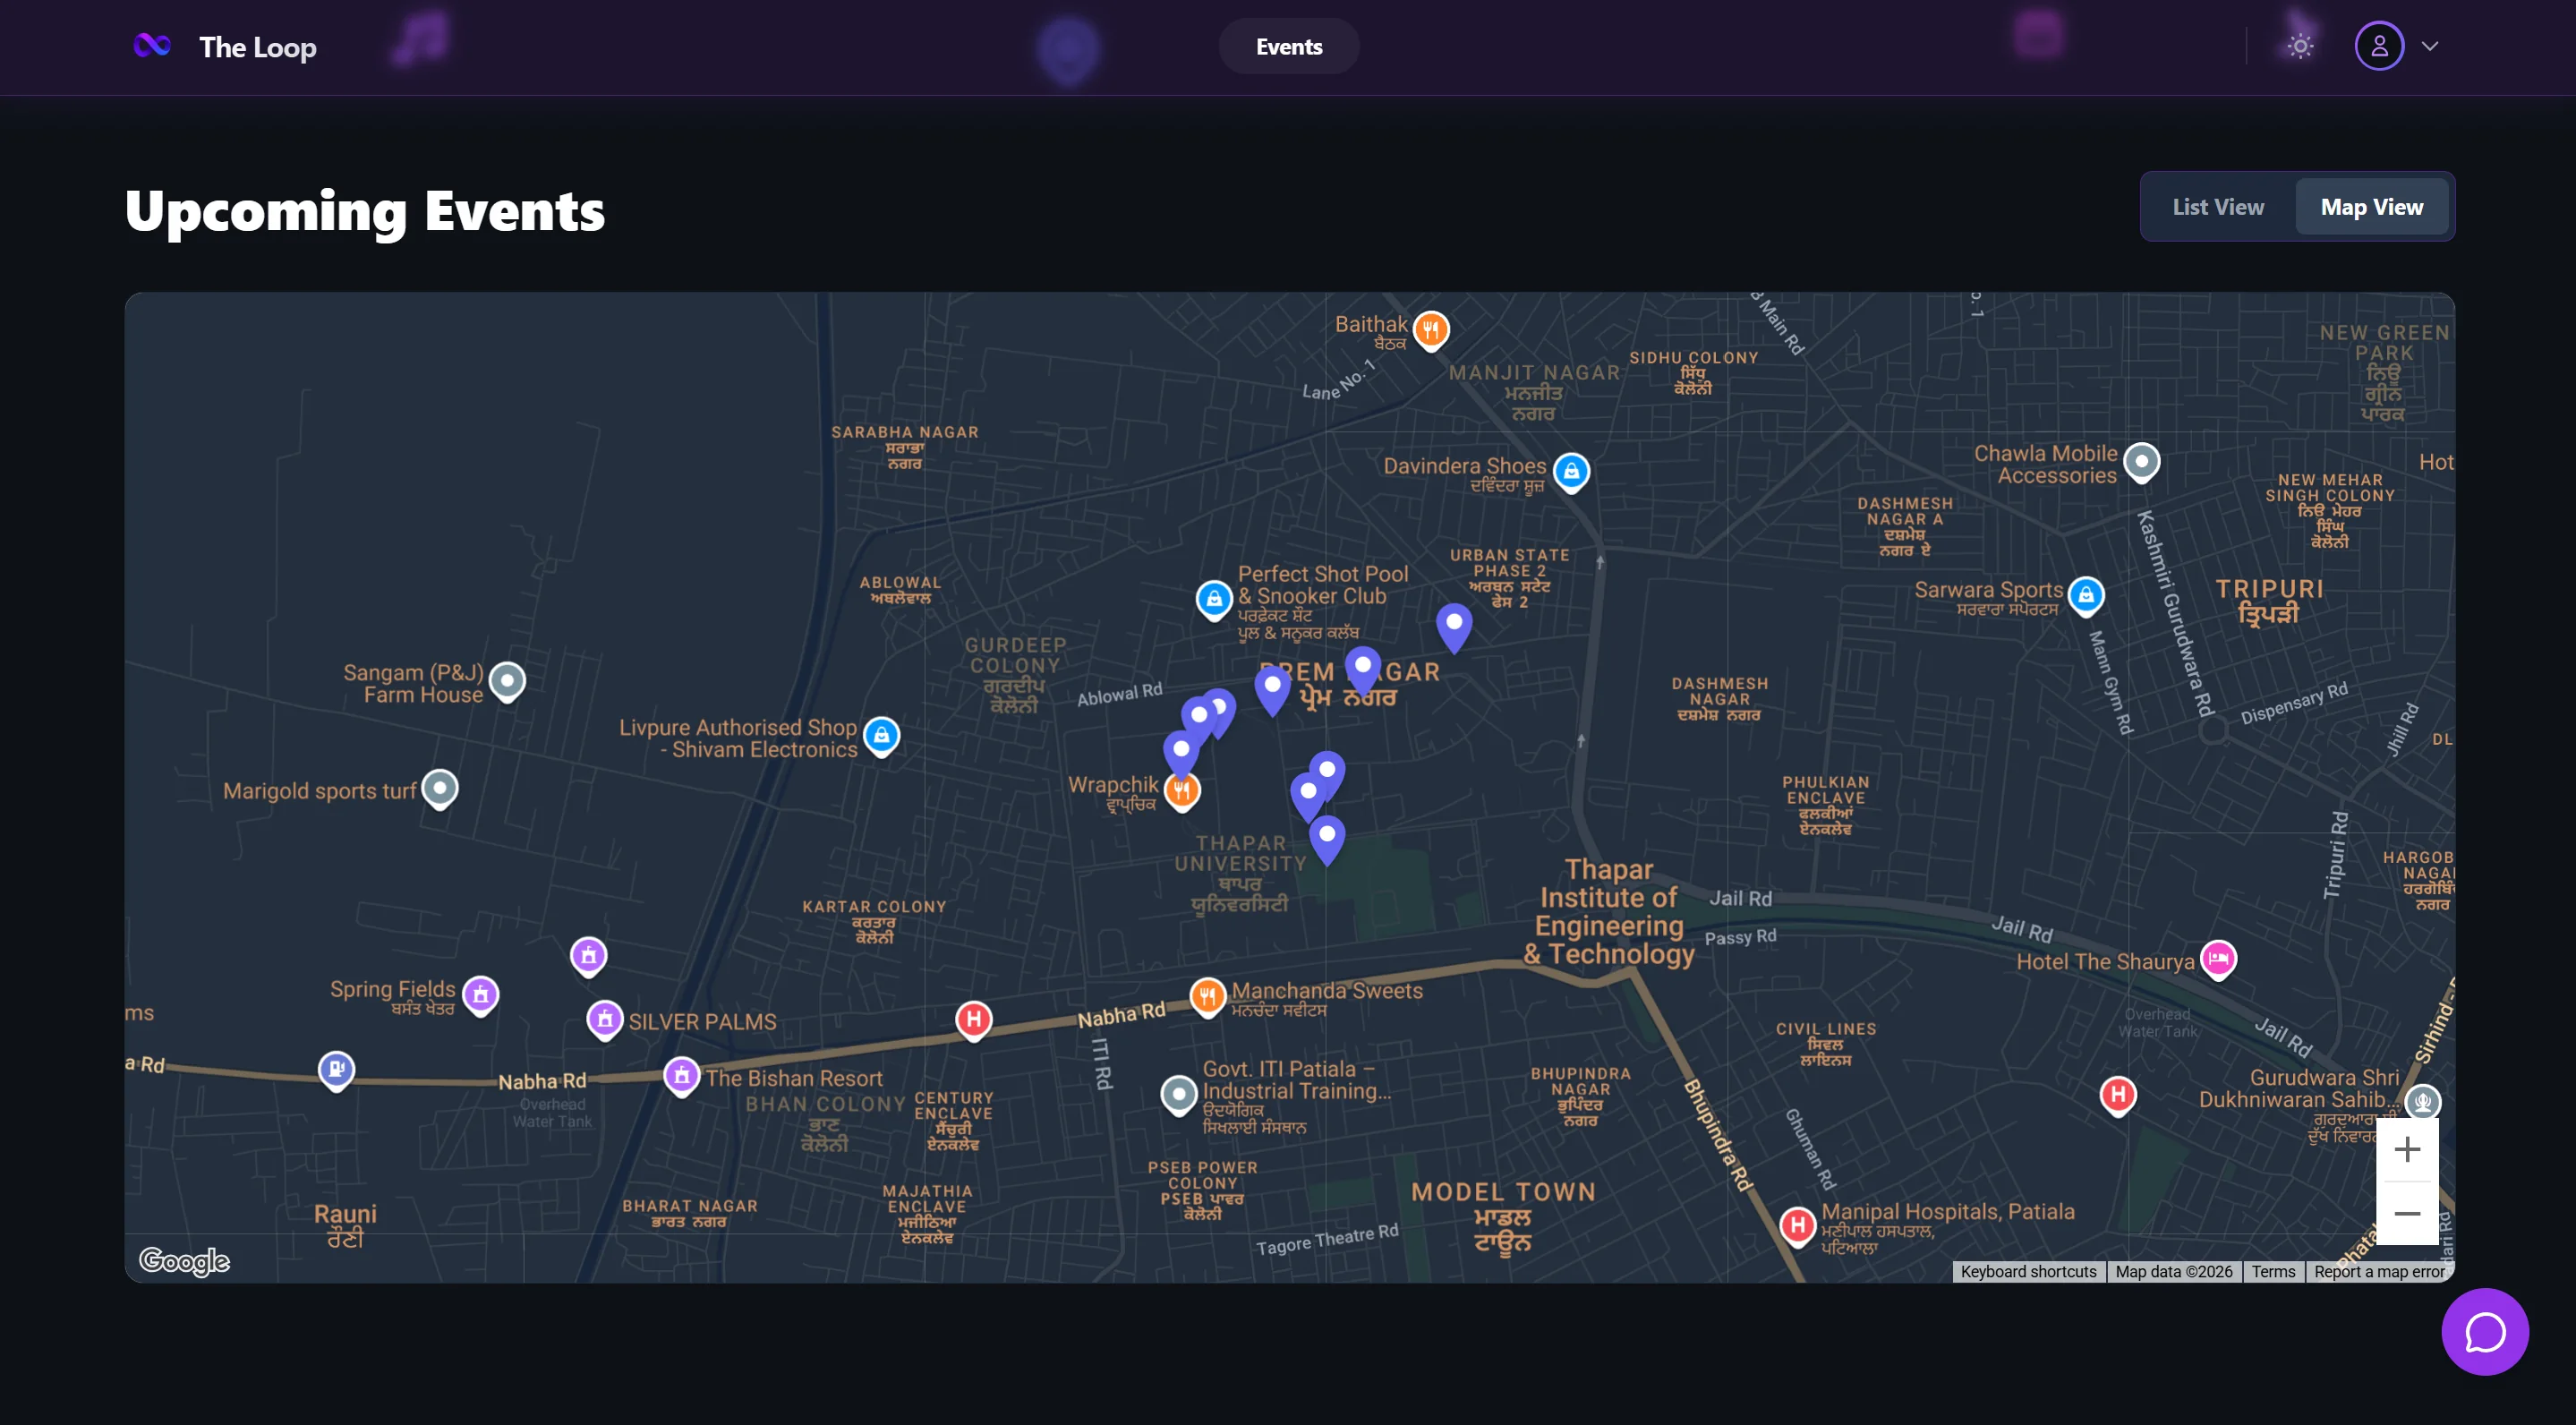Select SILVER PALMS venue marker
Screen dimensions: 2576x1425
[604, 1020]
